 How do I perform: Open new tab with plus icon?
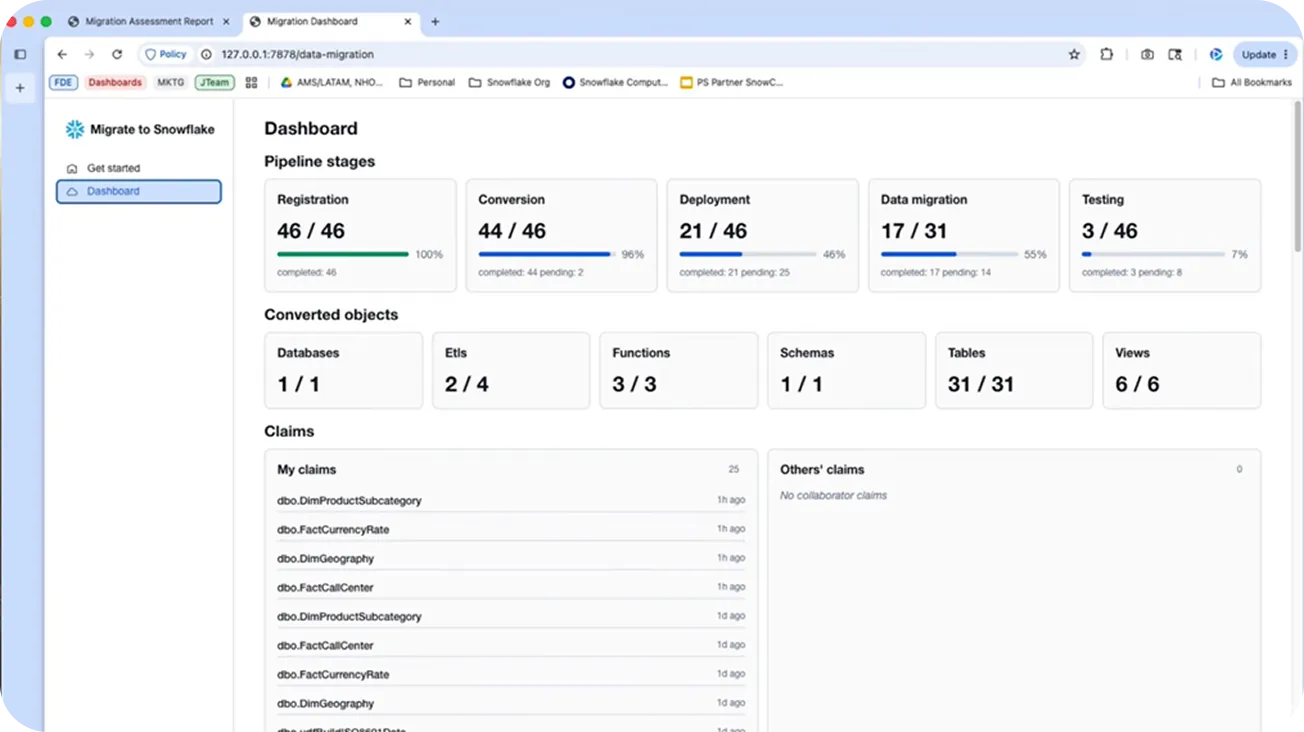coord(435,22)
